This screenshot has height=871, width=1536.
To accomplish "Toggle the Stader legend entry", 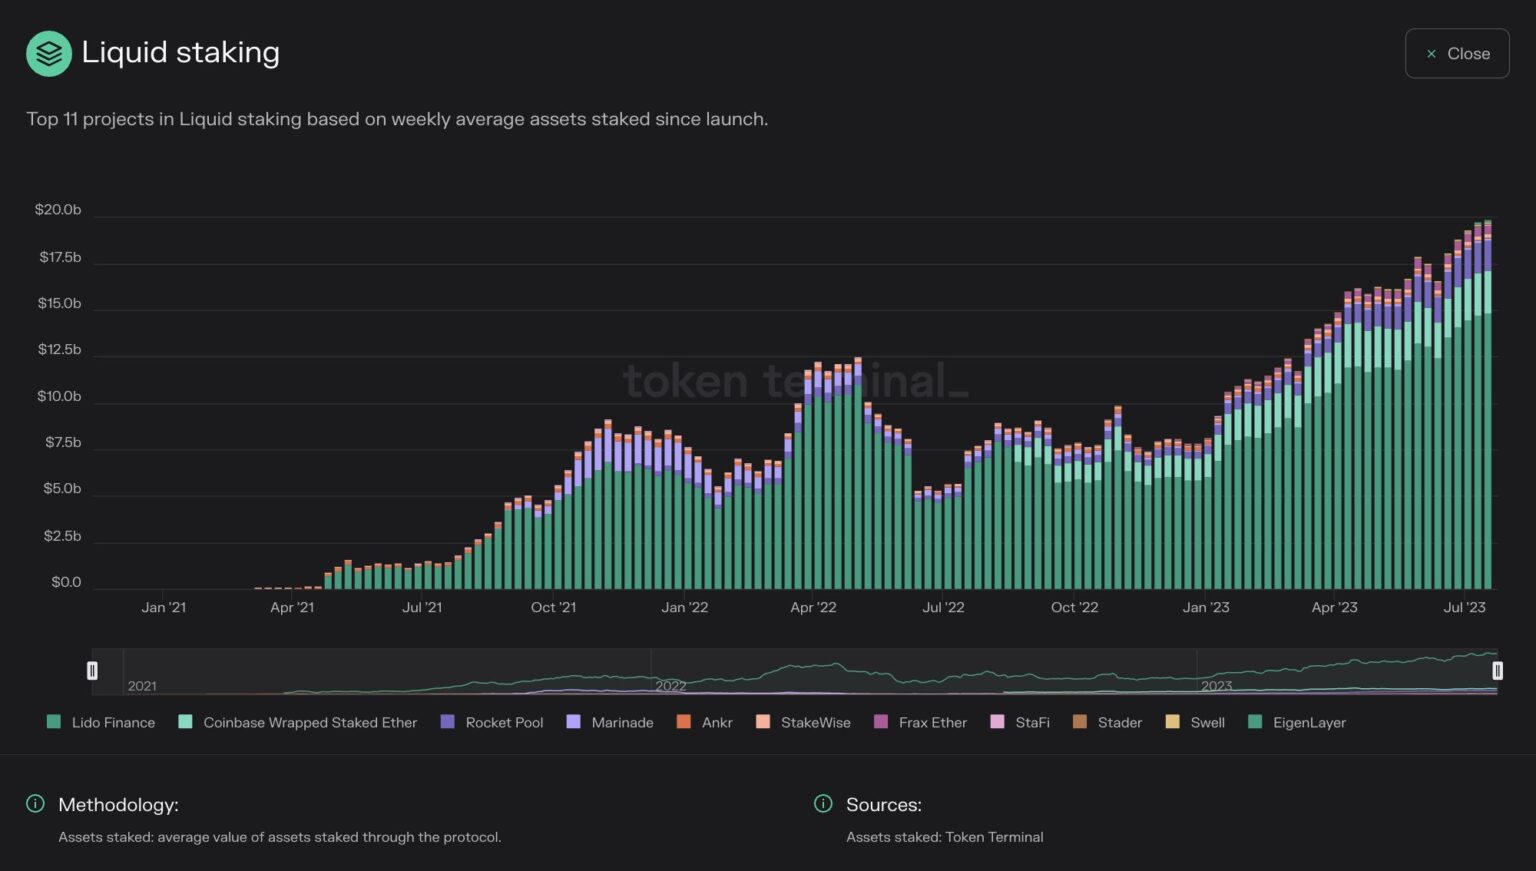I will point(1107,722).
